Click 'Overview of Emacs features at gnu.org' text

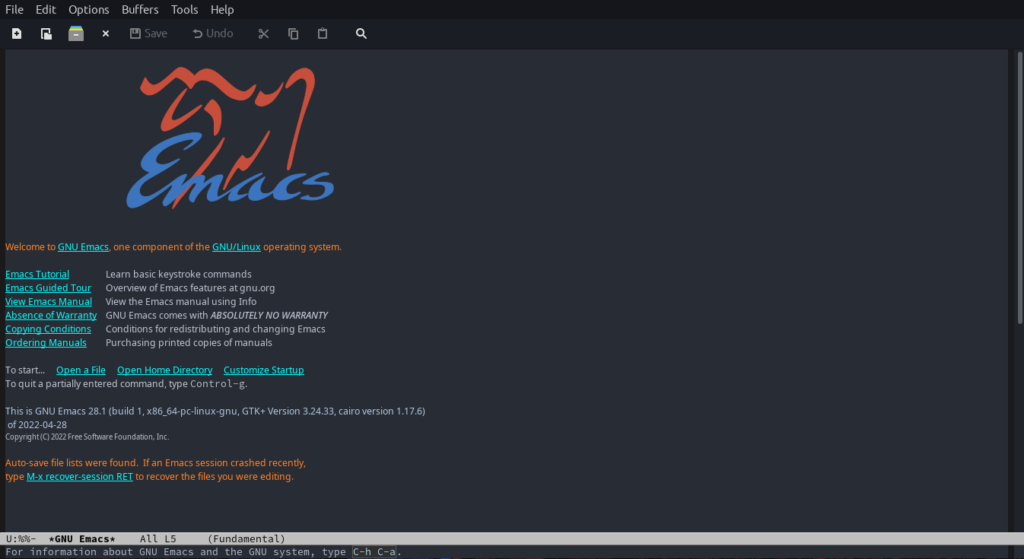pos(190,288)
